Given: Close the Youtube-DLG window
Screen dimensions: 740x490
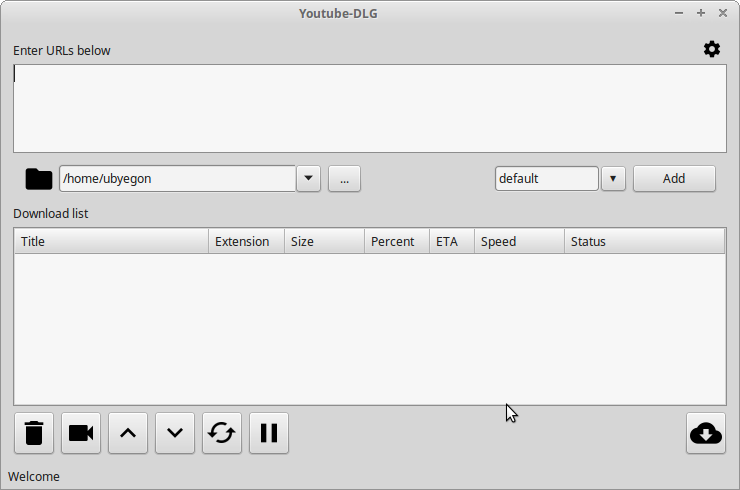Looking at the screenshot, I should coord(723,13).
